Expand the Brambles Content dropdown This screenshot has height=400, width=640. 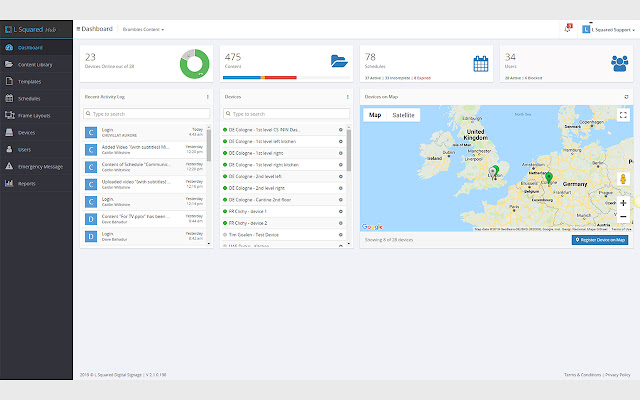[143, 30]
